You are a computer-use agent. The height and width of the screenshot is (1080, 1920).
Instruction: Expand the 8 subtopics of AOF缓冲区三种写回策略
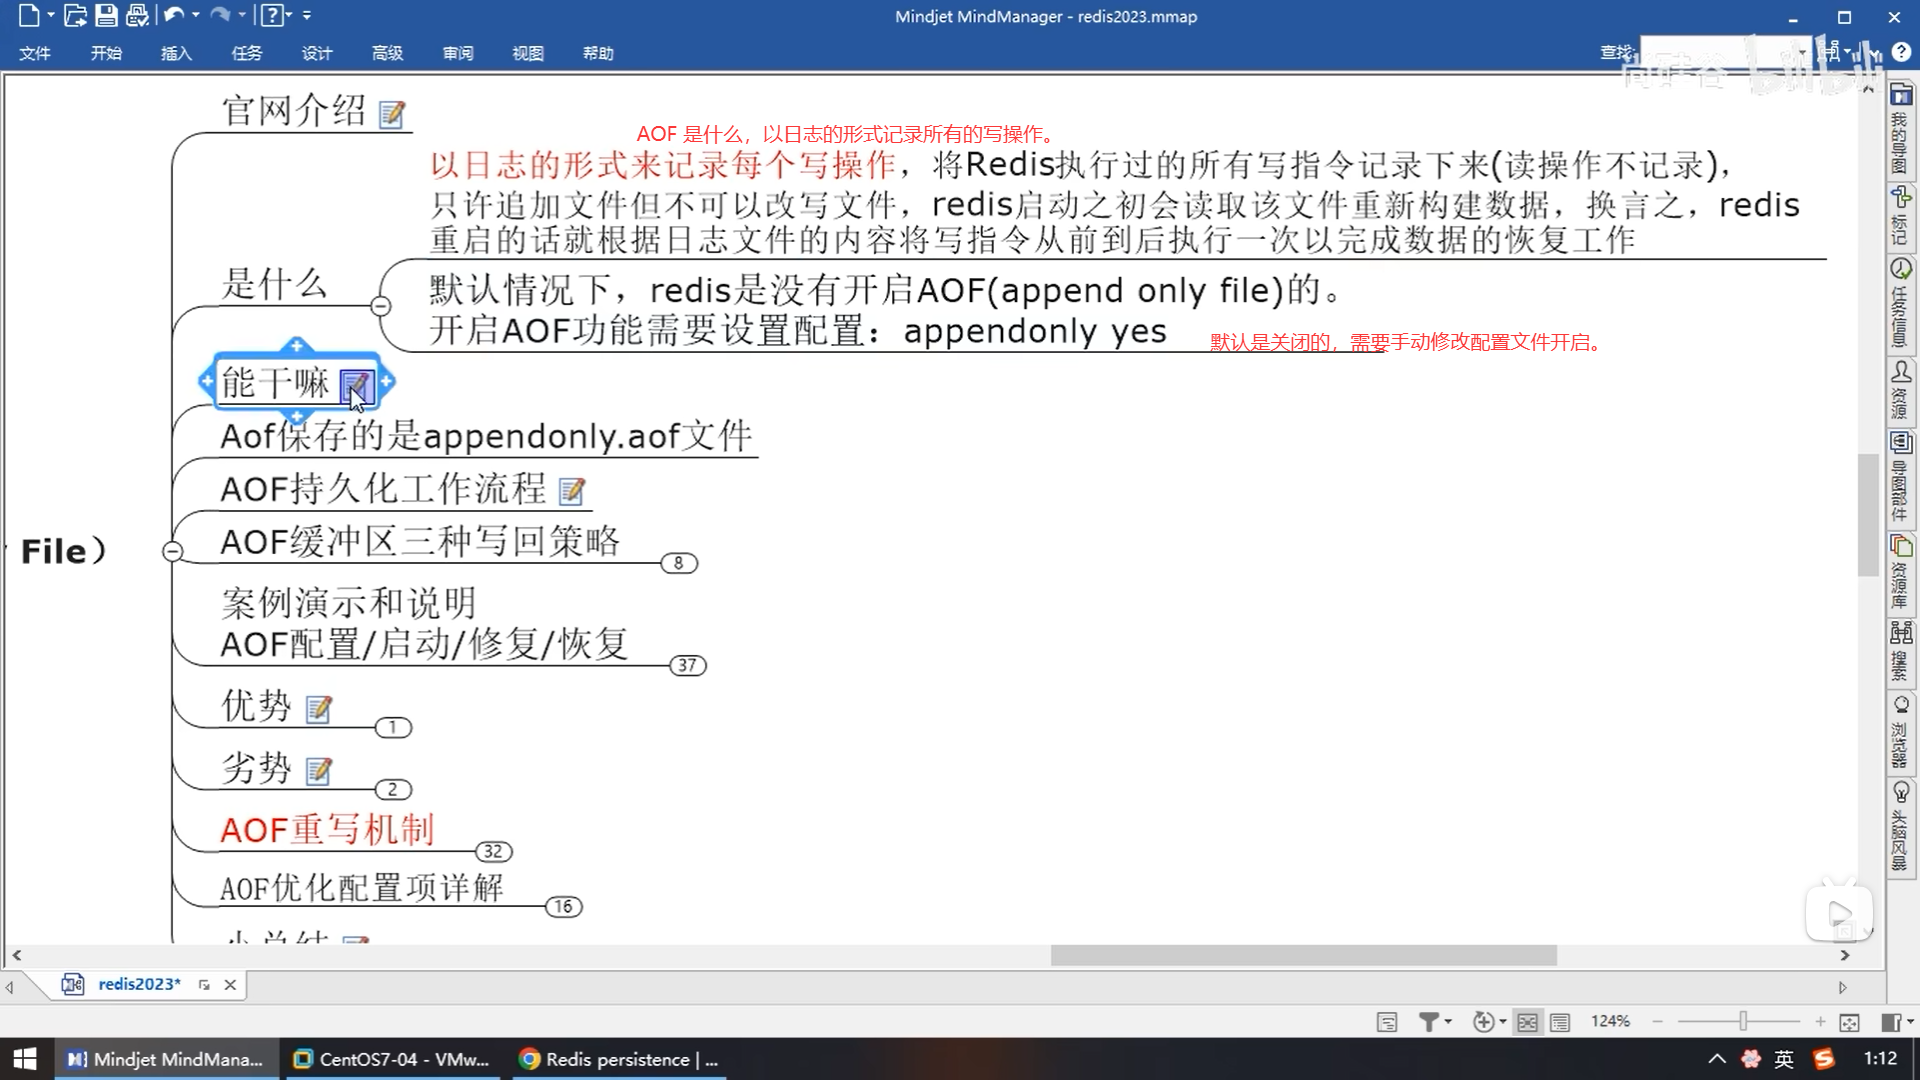tap(679, 563)
